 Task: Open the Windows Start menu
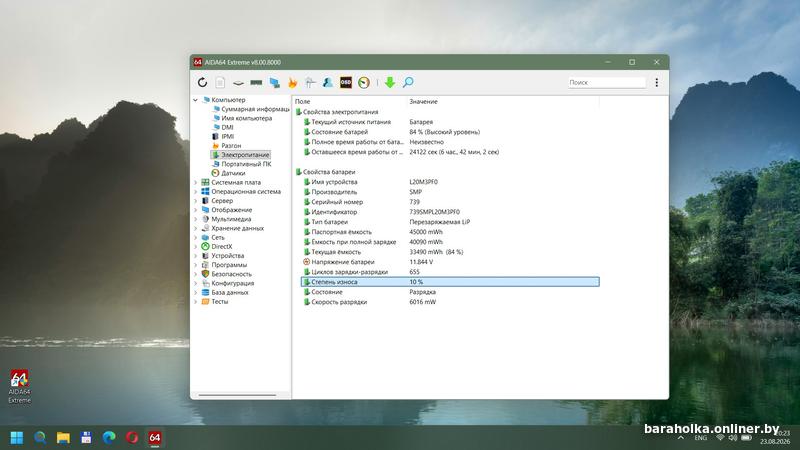(x=17, y=438)
